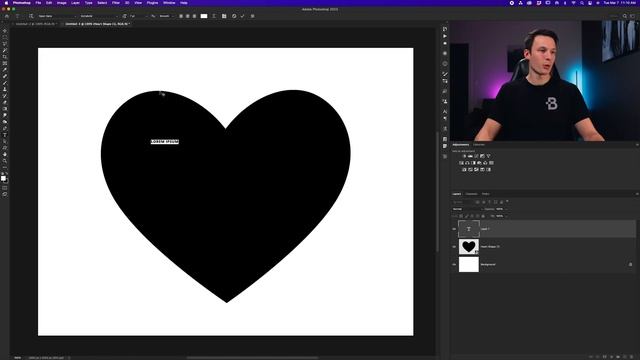Viewport: 640px width, 360px height.
Task: Add Hue/Saturation adjustment
Action: pyautogui.click(x=461, y=163)
